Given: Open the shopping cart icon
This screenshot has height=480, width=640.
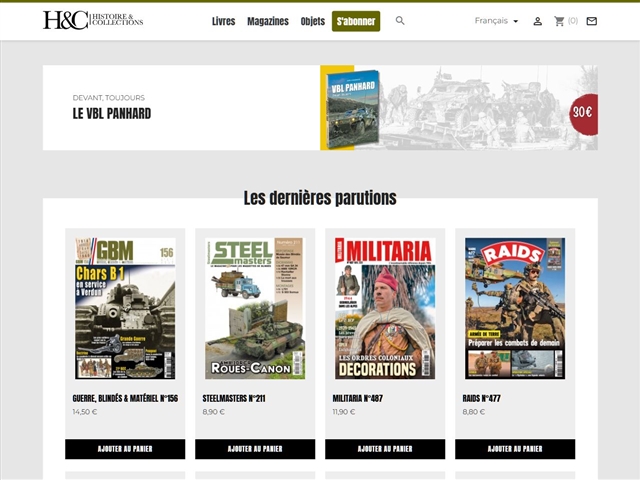Looking at the screenshot, I should (x=559, y=21).
